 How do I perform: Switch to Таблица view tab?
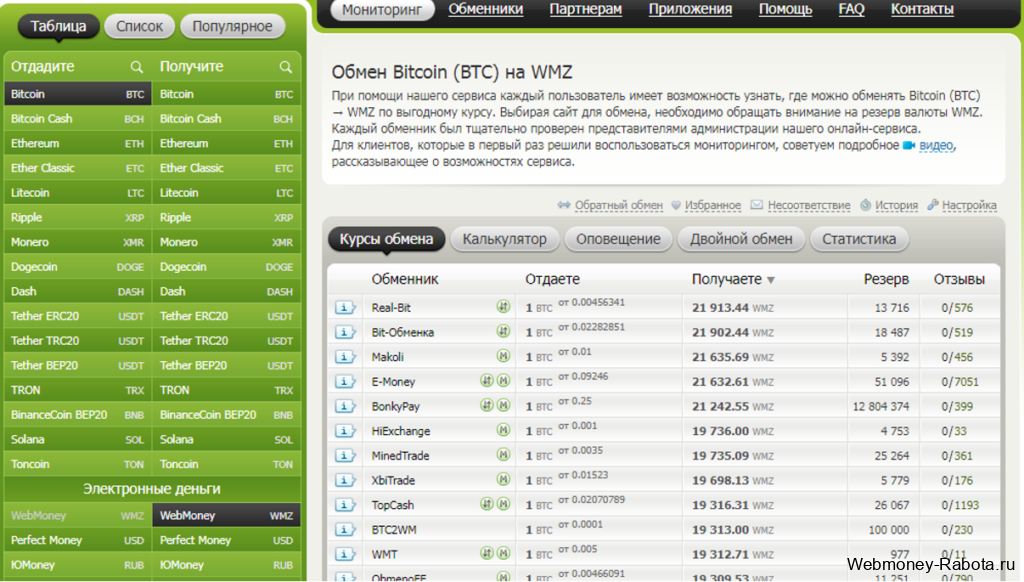(x=58, y=26)
